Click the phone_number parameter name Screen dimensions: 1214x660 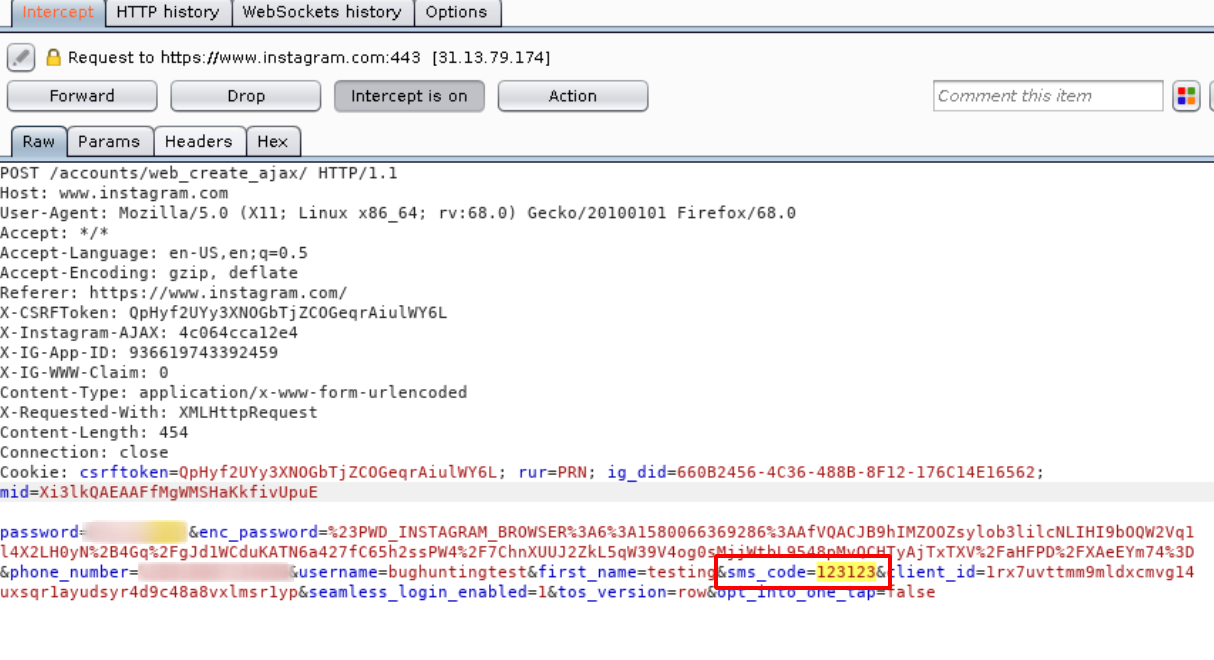(x=69, y=573)
